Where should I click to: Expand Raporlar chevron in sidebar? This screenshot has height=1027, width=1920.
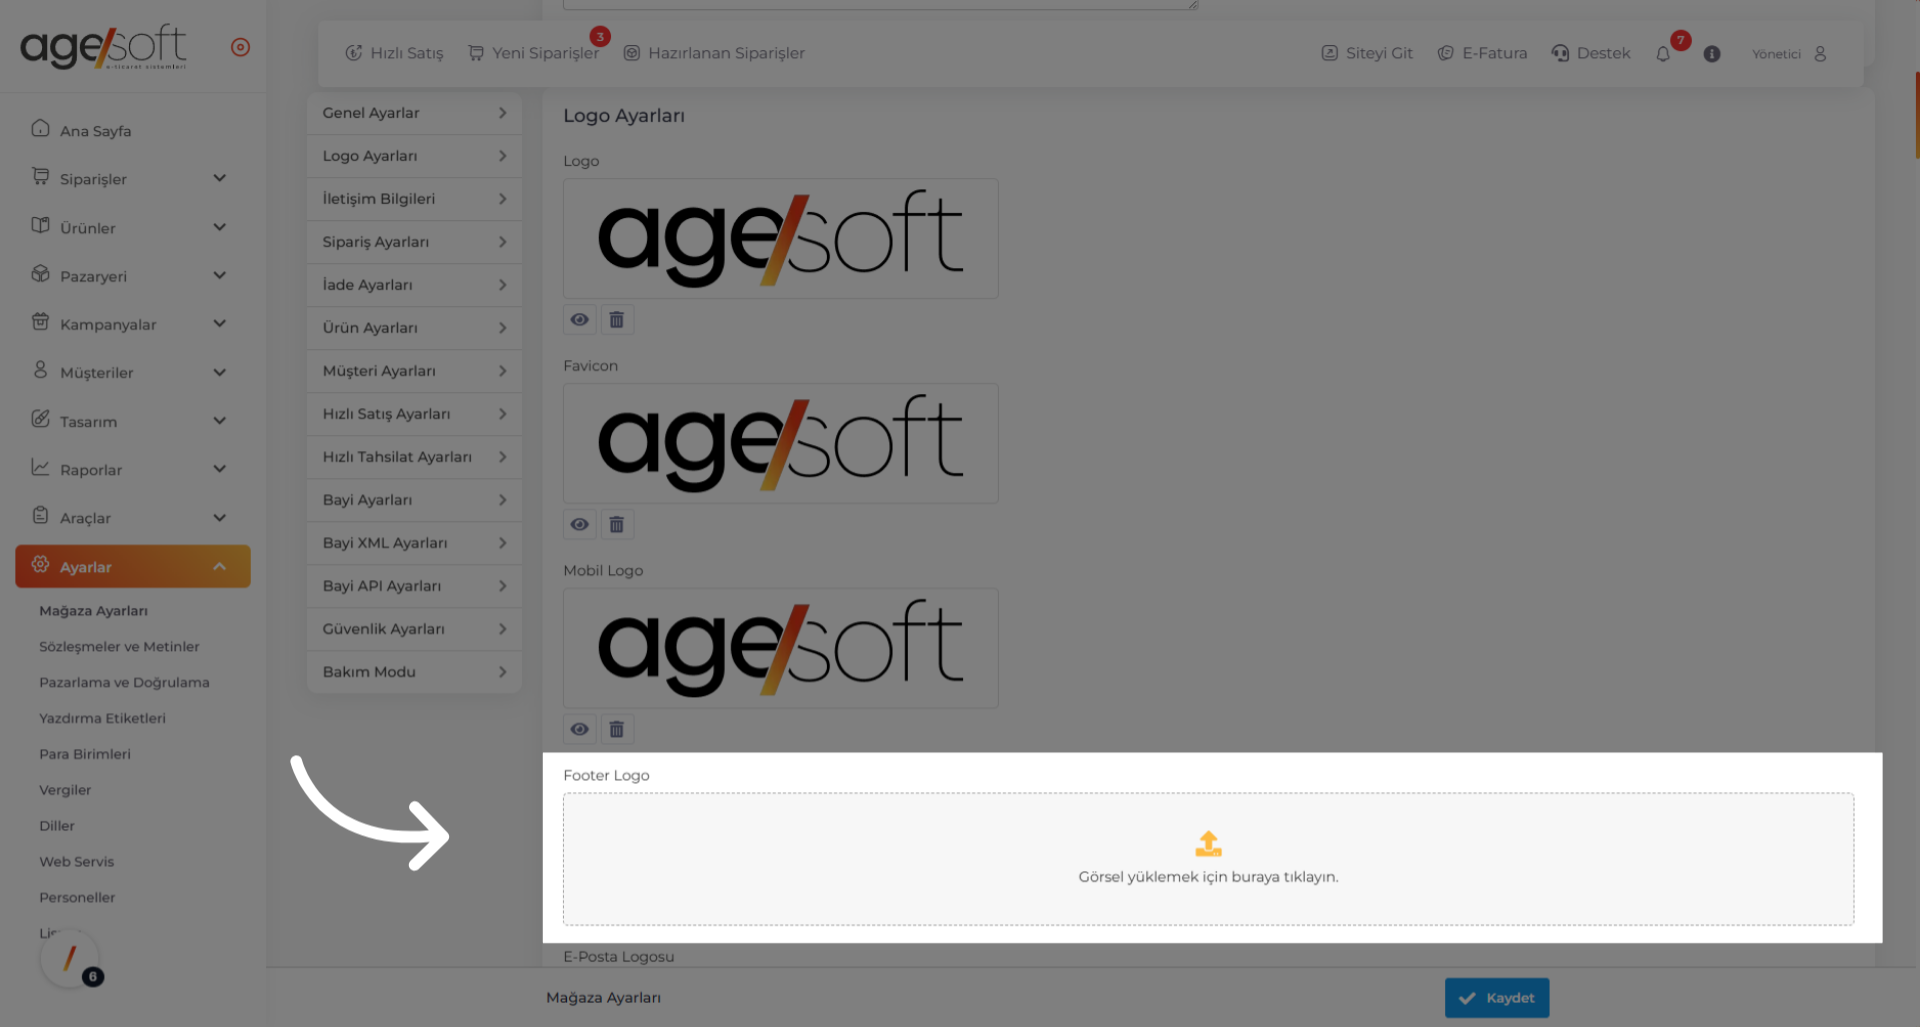(220, 468)
